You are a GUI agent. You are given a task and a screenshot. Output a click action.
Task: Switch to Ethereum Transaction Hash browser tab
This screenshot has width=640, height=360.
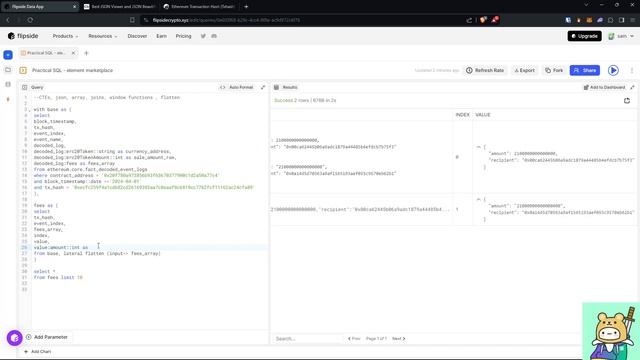pyautogui.click(x=200, y=7)
